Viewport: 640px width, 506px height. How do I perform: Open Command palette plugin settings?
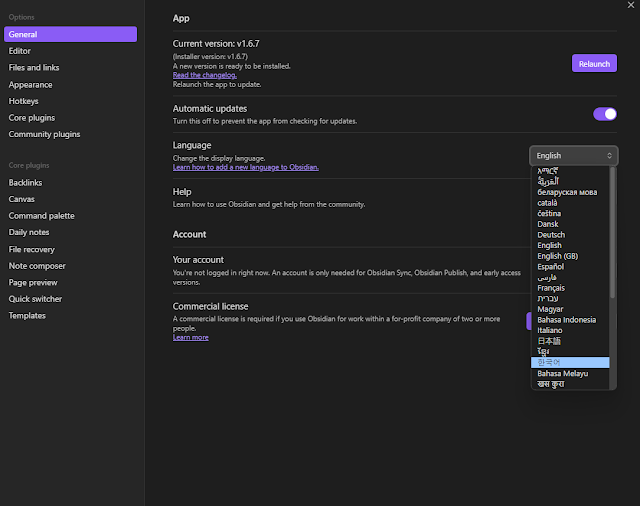coord(42,215)
